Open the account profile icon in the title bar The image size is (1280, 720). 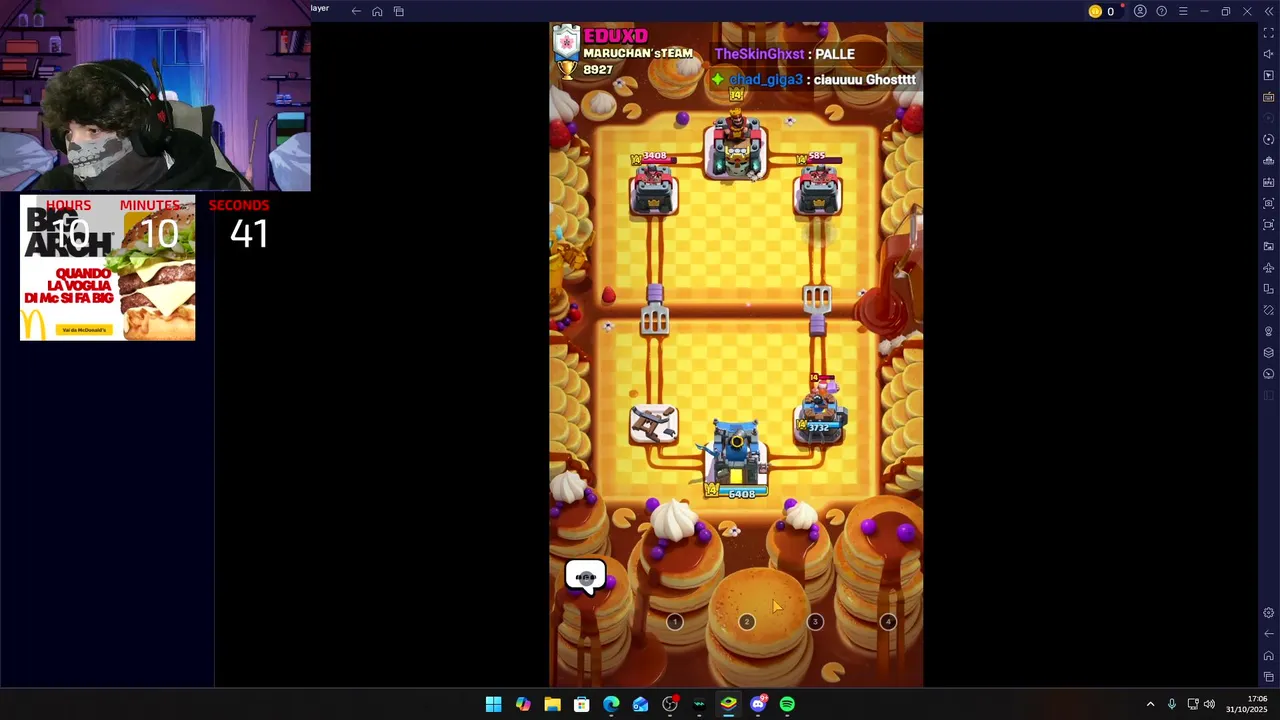[x=1140, y=11]
